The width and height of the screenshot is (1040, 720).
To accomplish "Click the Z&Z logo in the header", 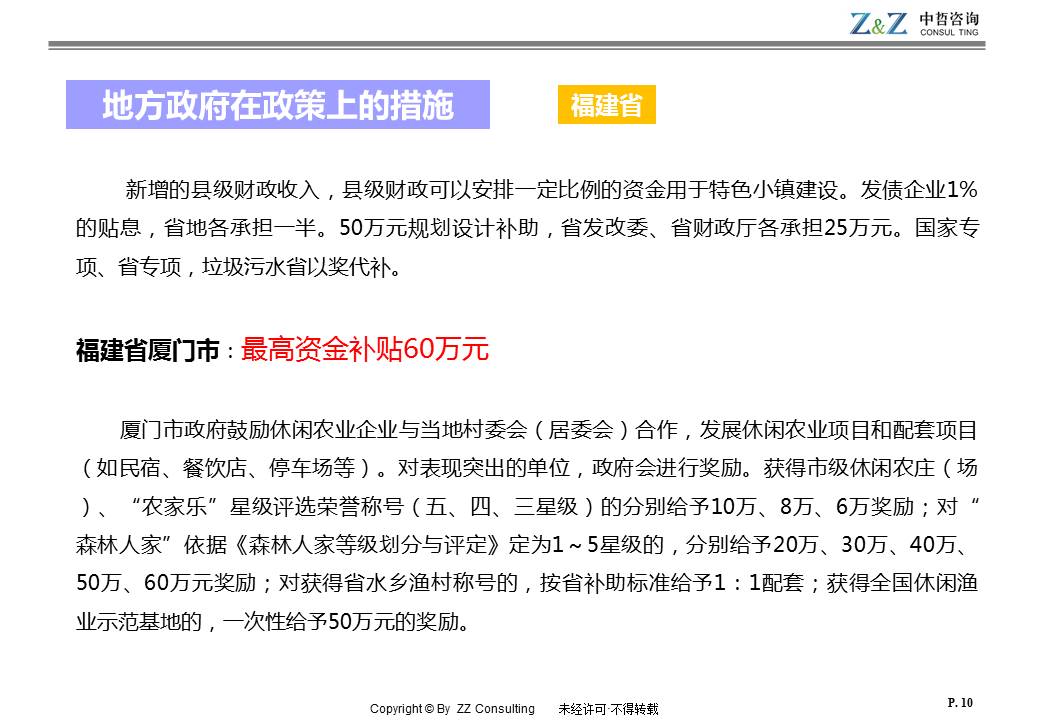I will tap(879, 23).
